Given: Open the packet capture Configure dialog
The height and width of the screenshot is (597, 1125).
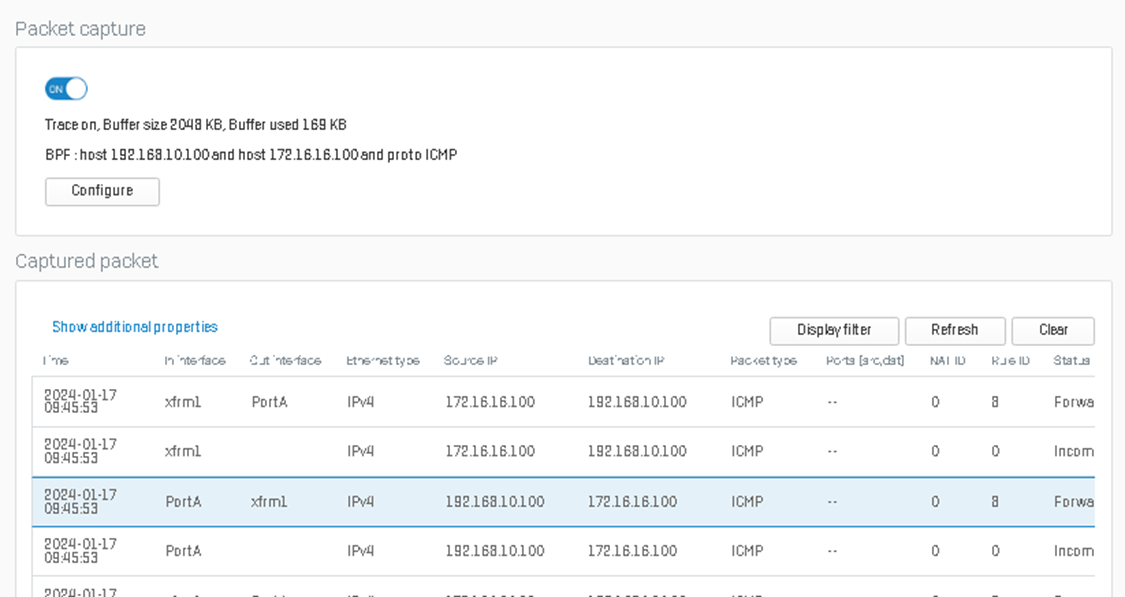Looking at the screenshot, I should (102, 191).
